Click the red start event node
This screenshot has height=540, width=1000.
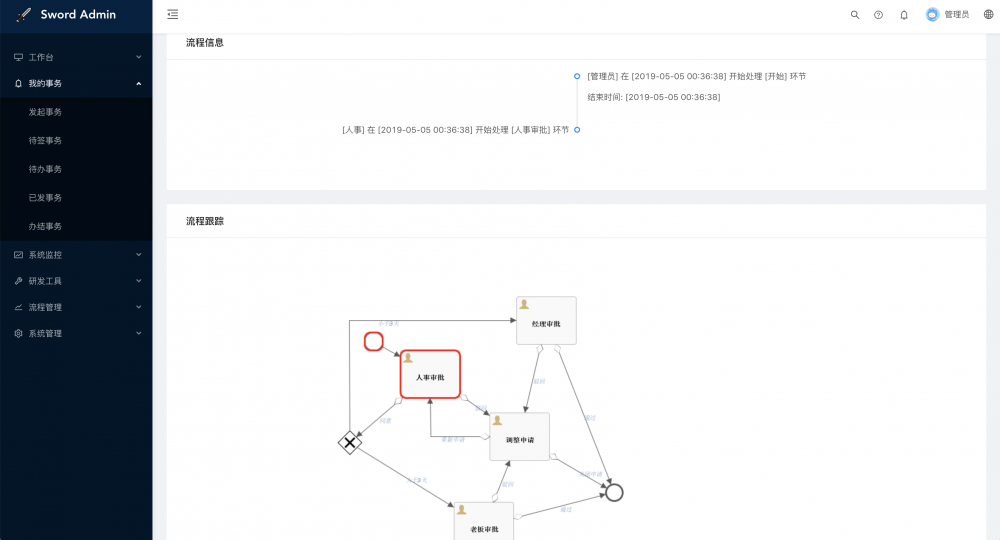pyautogui.click(x=373, y=342)
